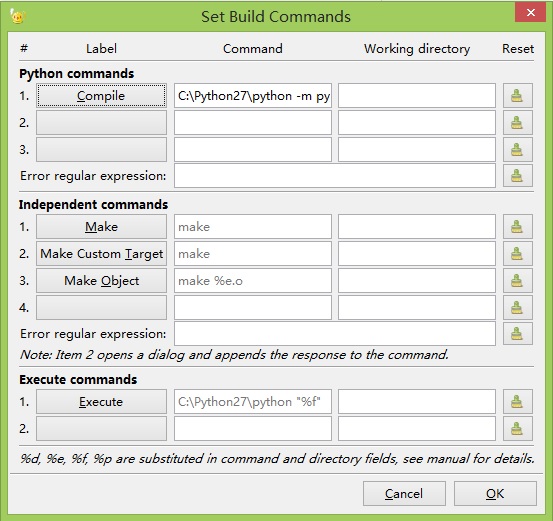Screen dimensions: 553x521
Task: Reset Python error regular expression field
Action: (517, 175)
